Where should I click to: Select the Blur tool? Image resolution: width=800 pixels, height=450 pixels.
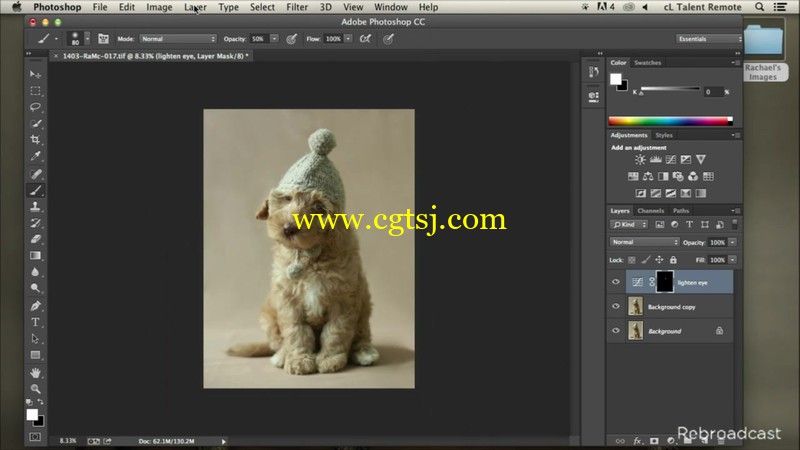point(35,271)
